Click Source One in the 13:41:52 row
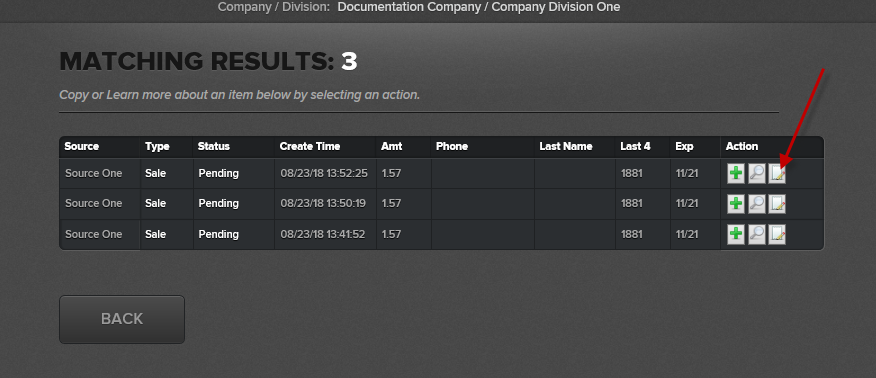Screen dimensions: 876x378 (93, 234)
